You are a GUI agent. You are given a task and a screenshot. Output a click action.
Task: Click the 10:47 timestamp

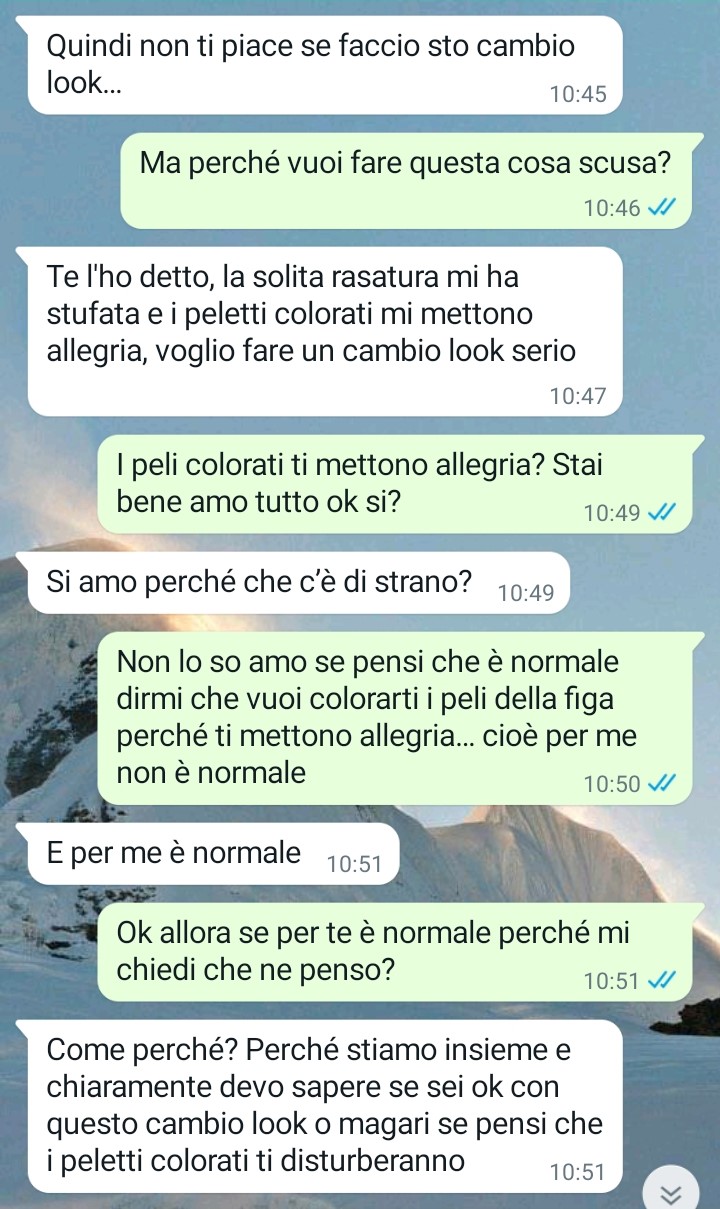coord(578,396)
